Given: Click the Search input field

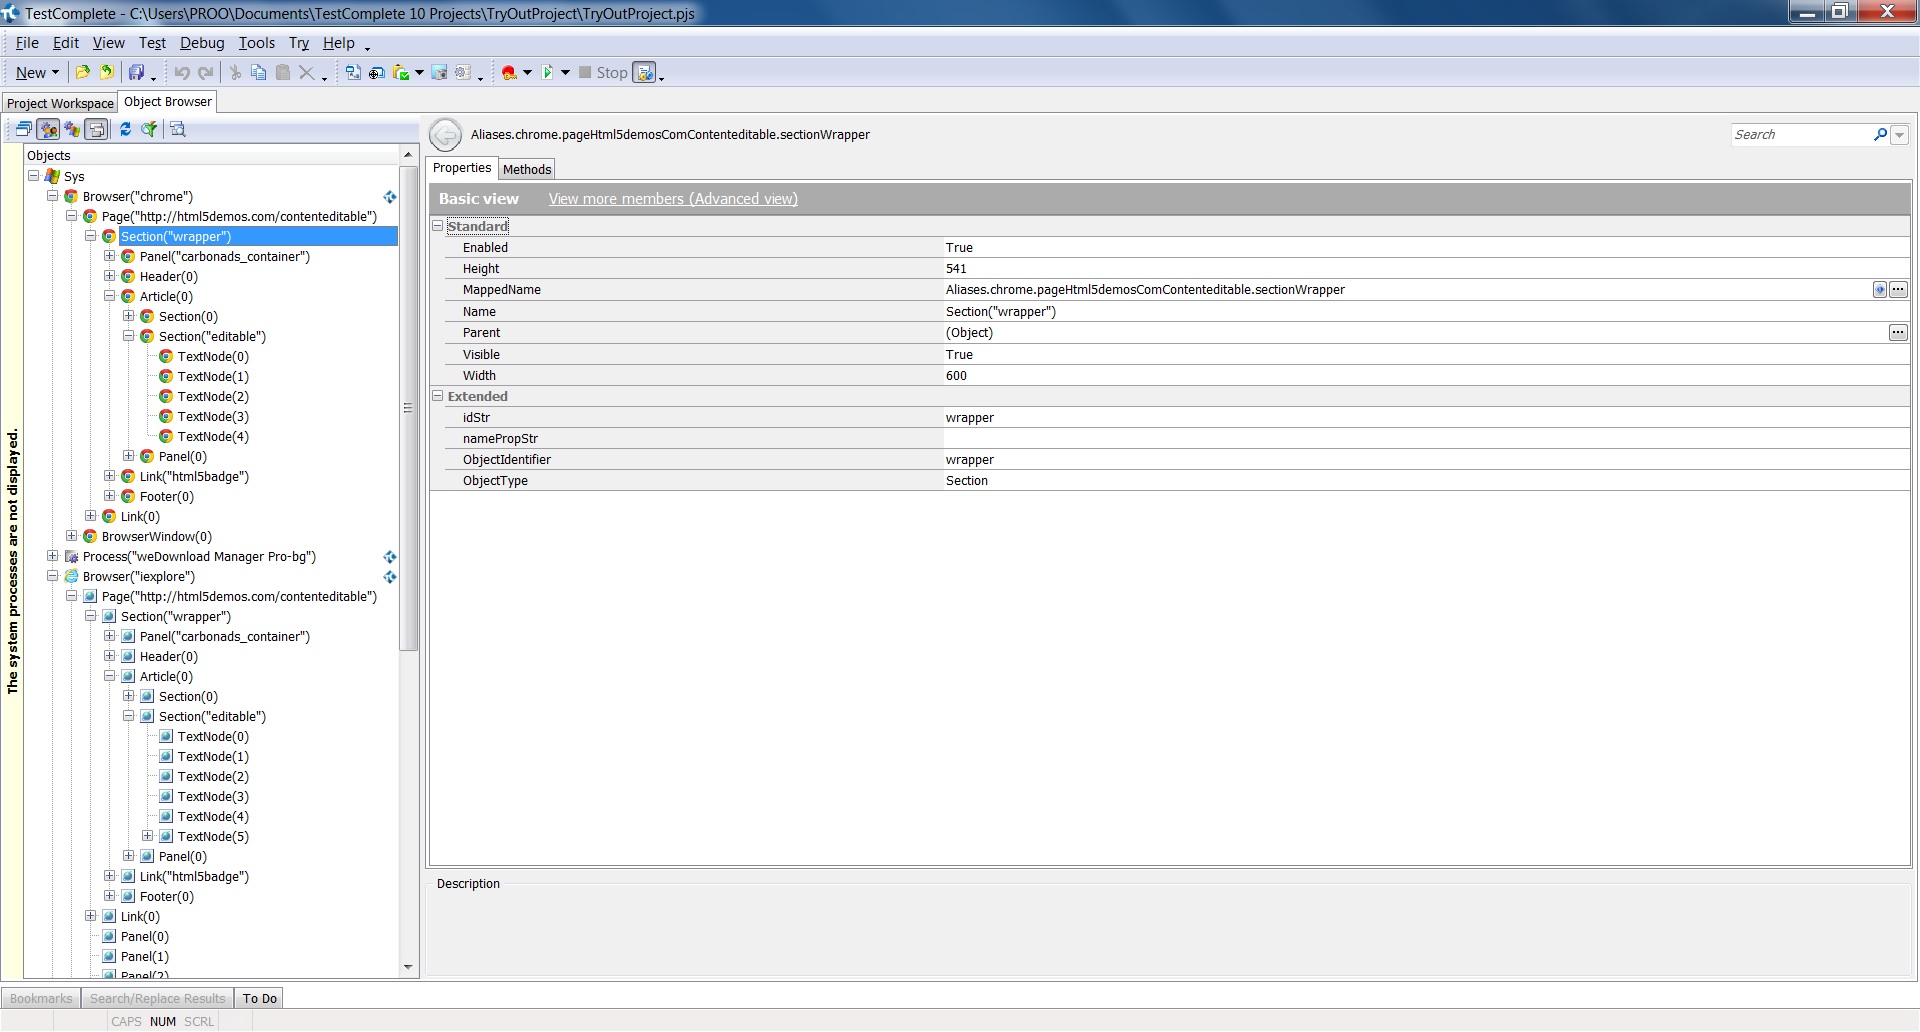Looking at the screenshot, I should [1800, 135].
